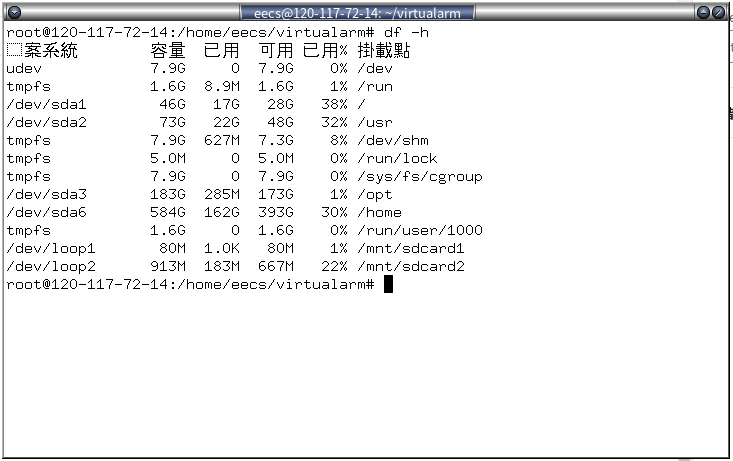Click the 容量 column header
Image resolution: width=733 pixels, height=461 pixels.
coord(167,50)
